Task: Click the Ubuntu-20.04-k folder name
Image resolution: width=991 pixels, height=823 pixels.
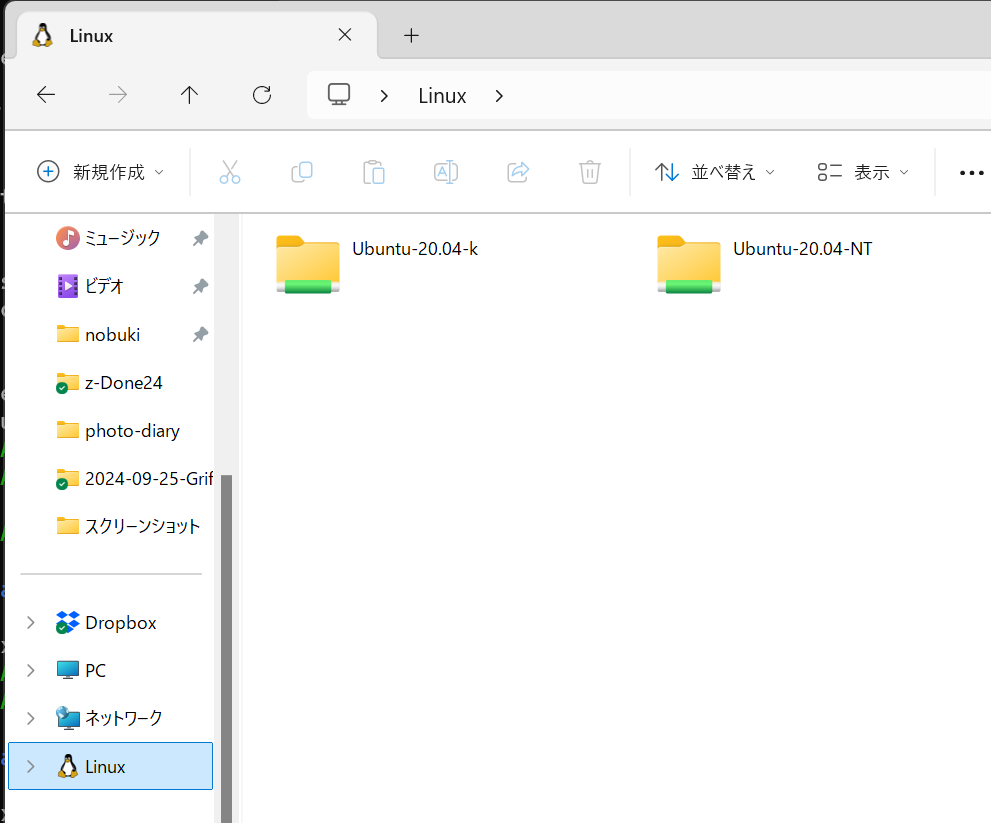Action: (415, 249)
